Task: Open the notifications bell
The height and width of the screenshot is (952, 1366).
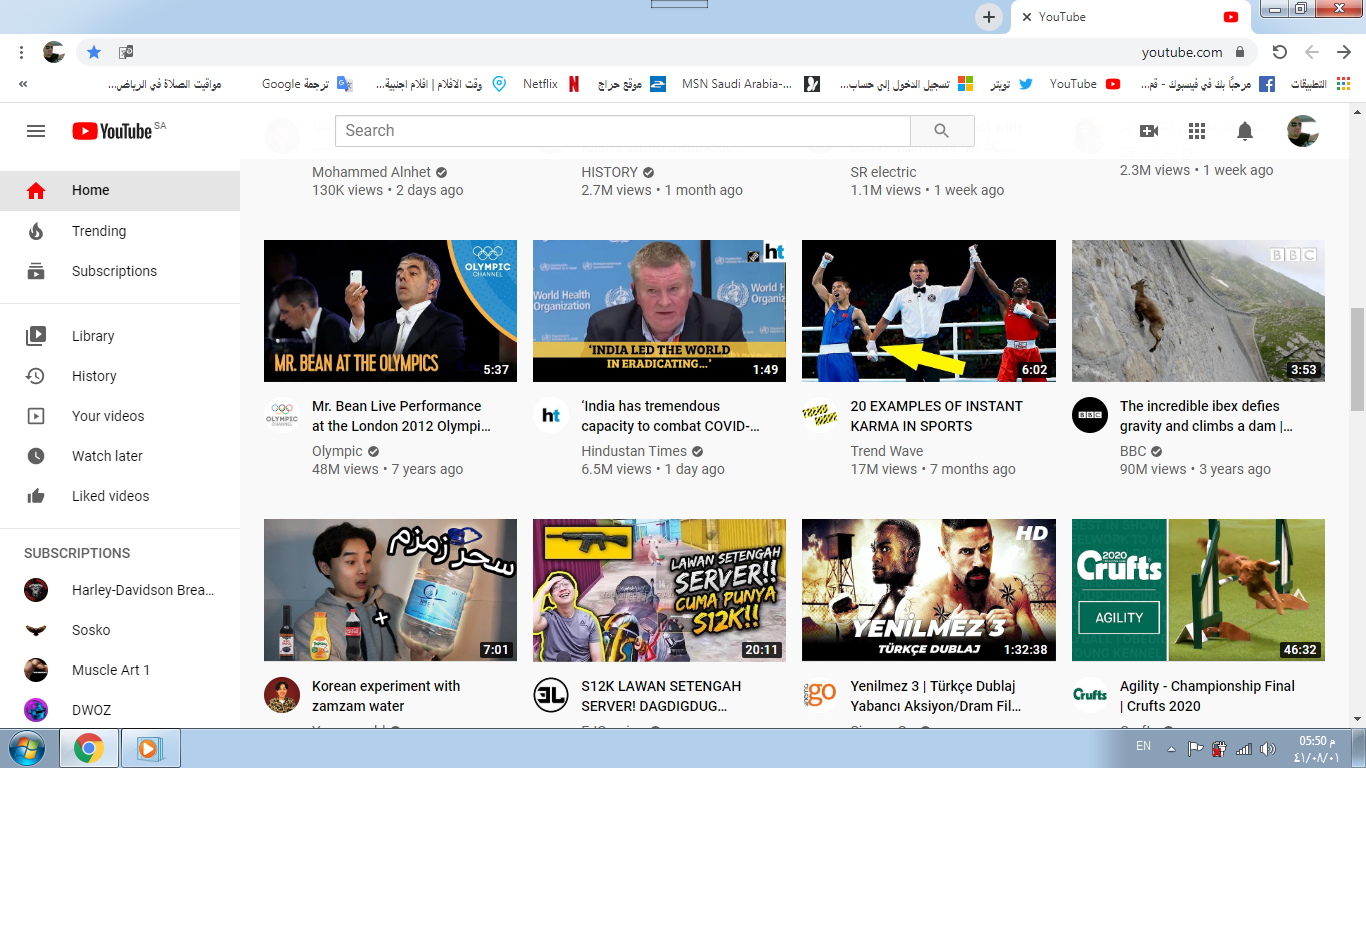Action: coord(1245,131)
